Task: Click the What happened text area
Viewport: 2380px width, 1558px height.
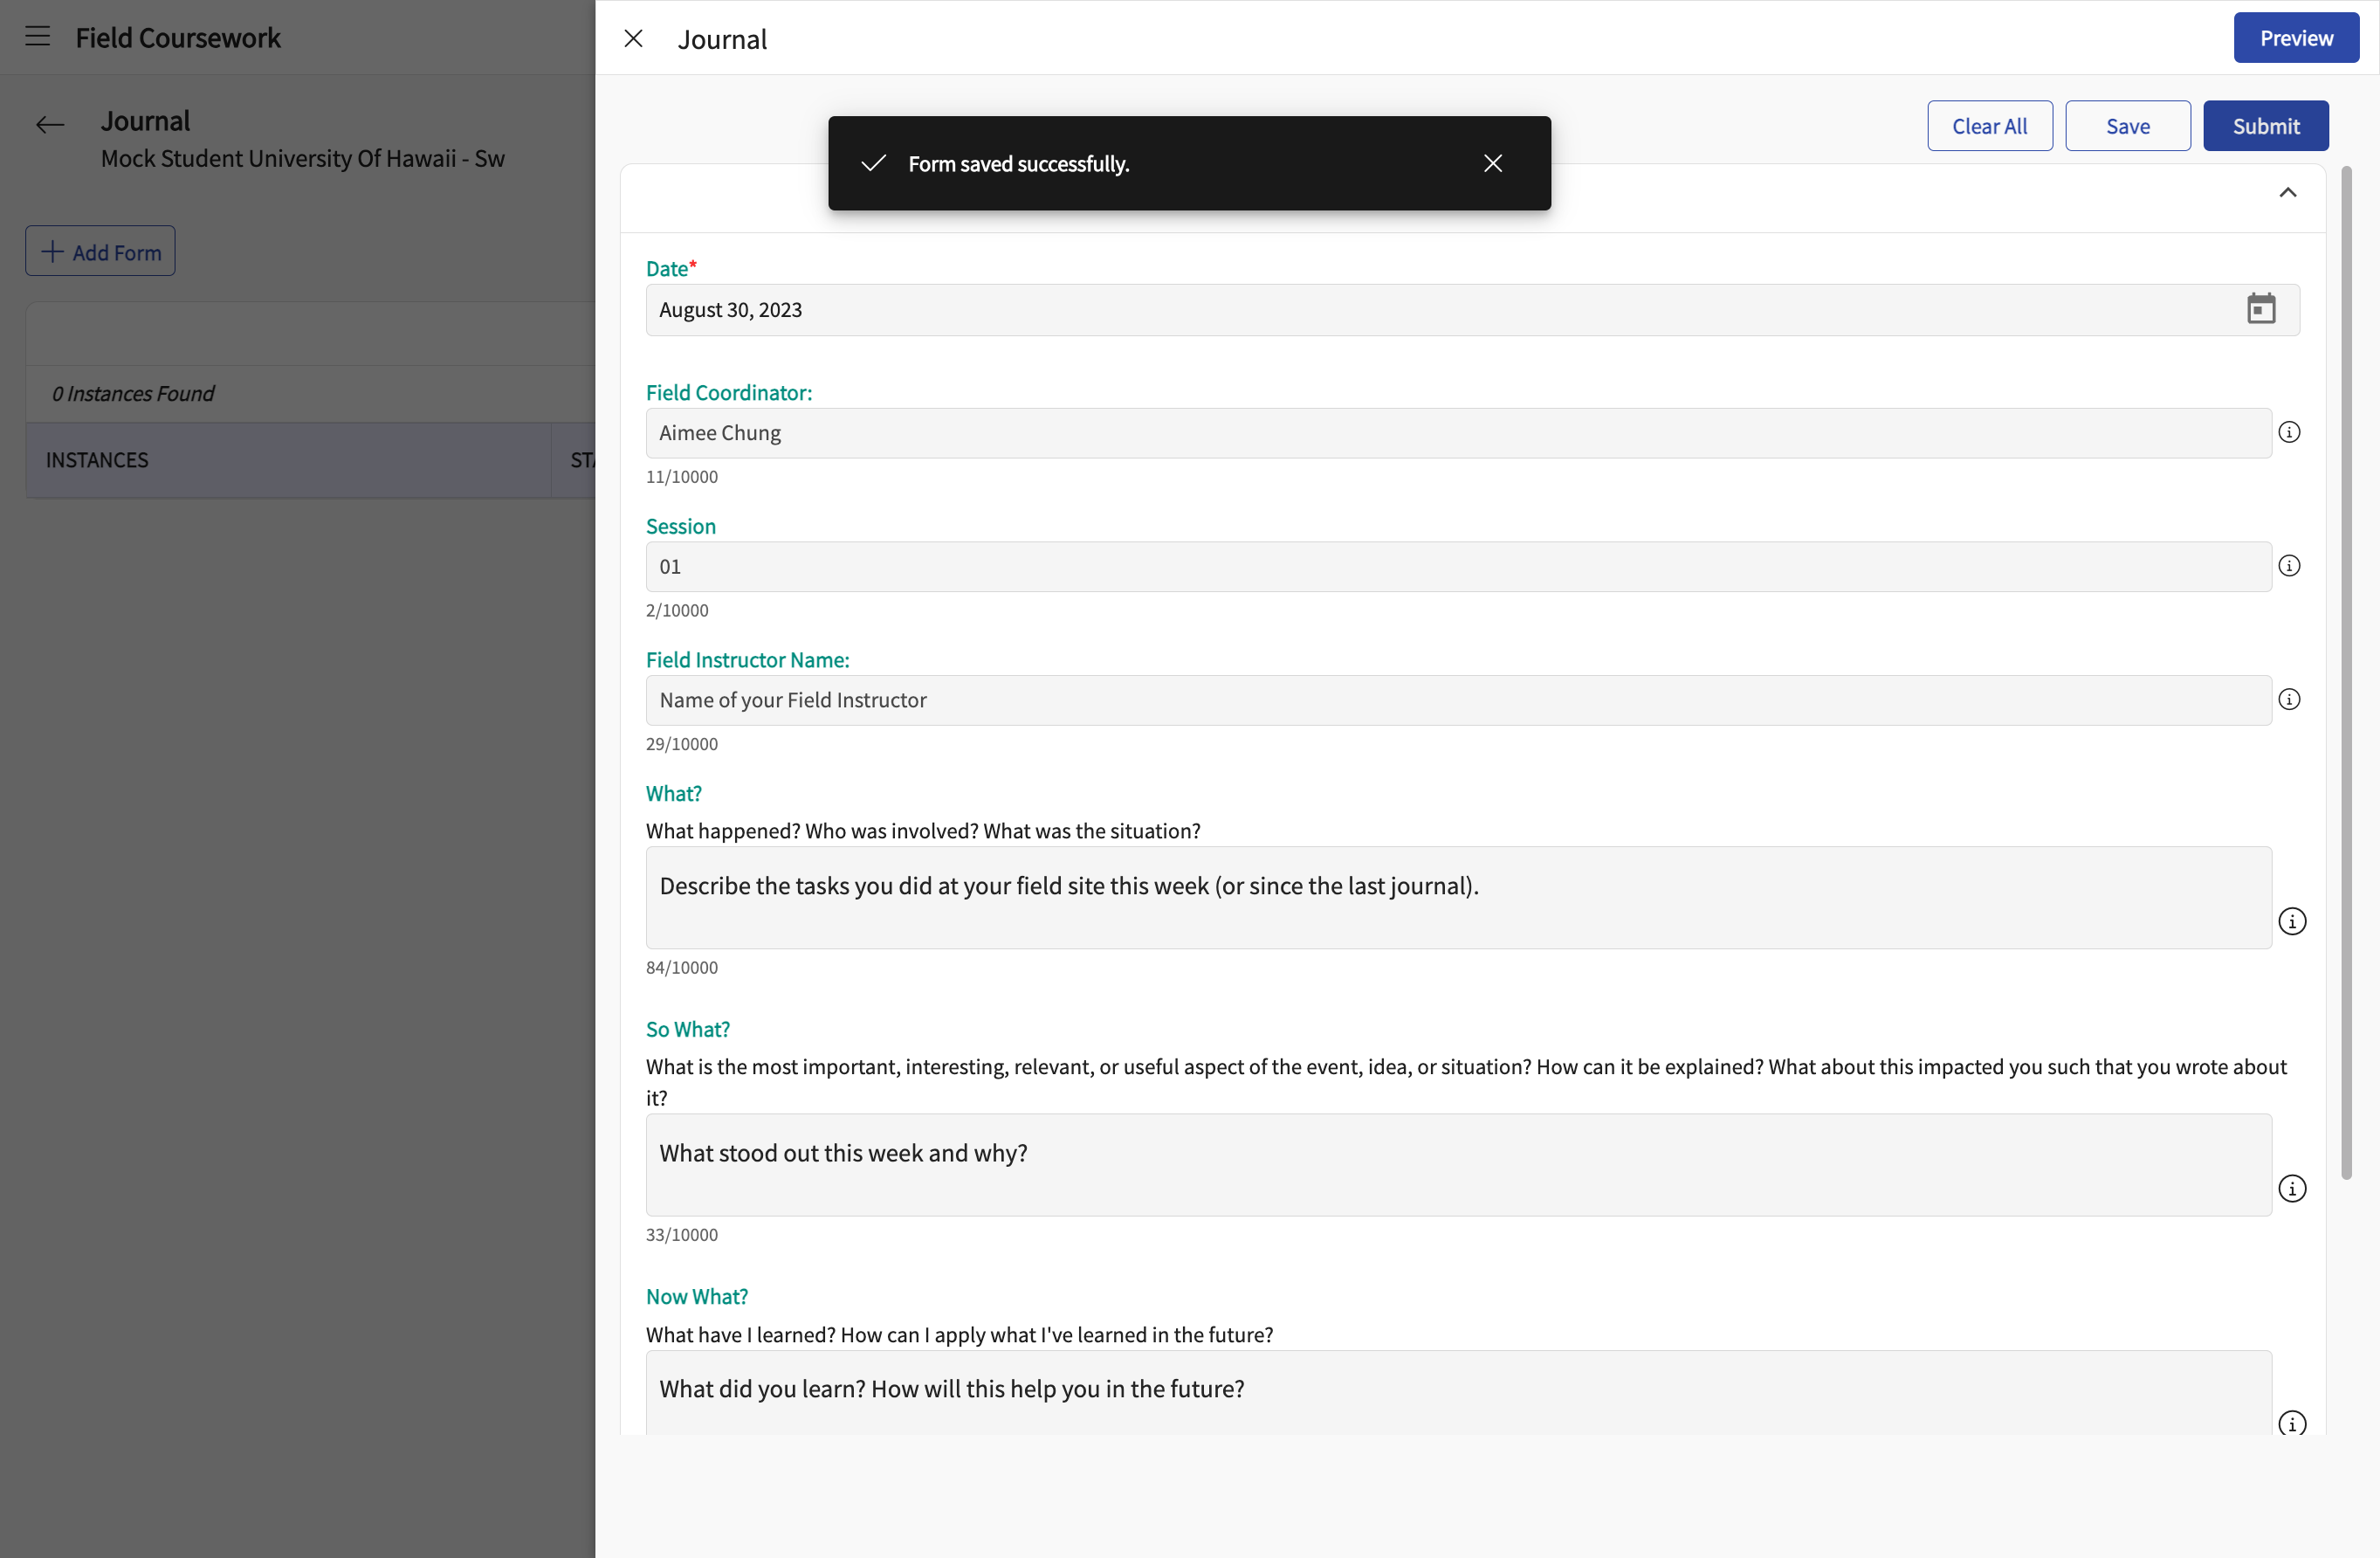Action: (x=1458, y=898)
